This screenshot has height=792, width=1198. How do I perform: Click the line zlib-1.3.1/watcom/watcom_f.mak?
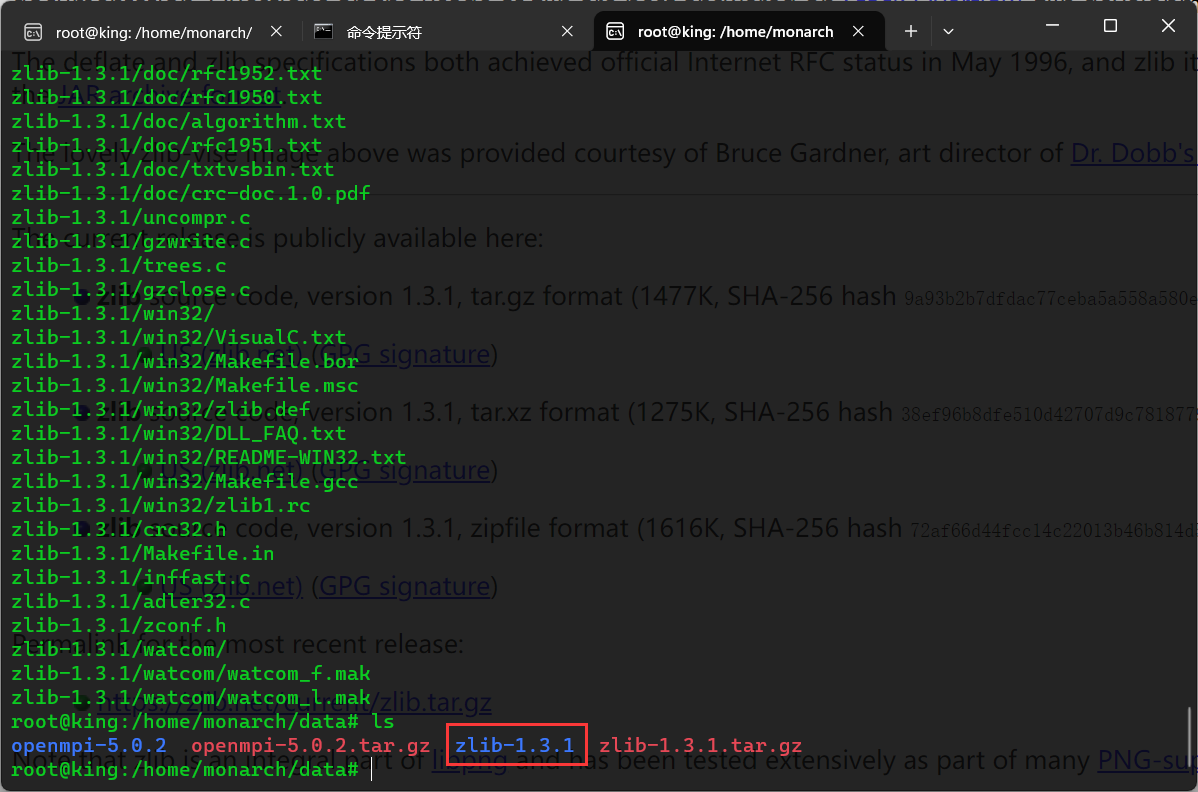coord(190,674)
